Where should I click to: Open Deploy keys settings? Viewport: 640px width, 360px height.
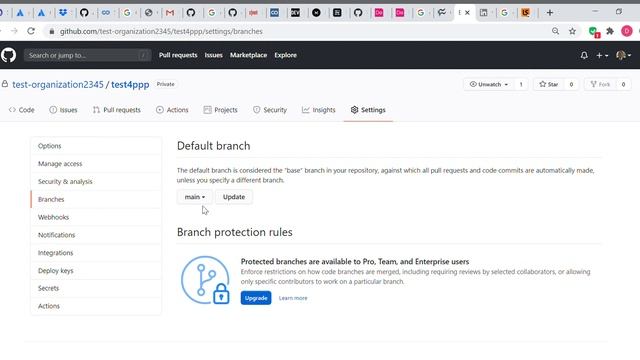click(96, 271)
